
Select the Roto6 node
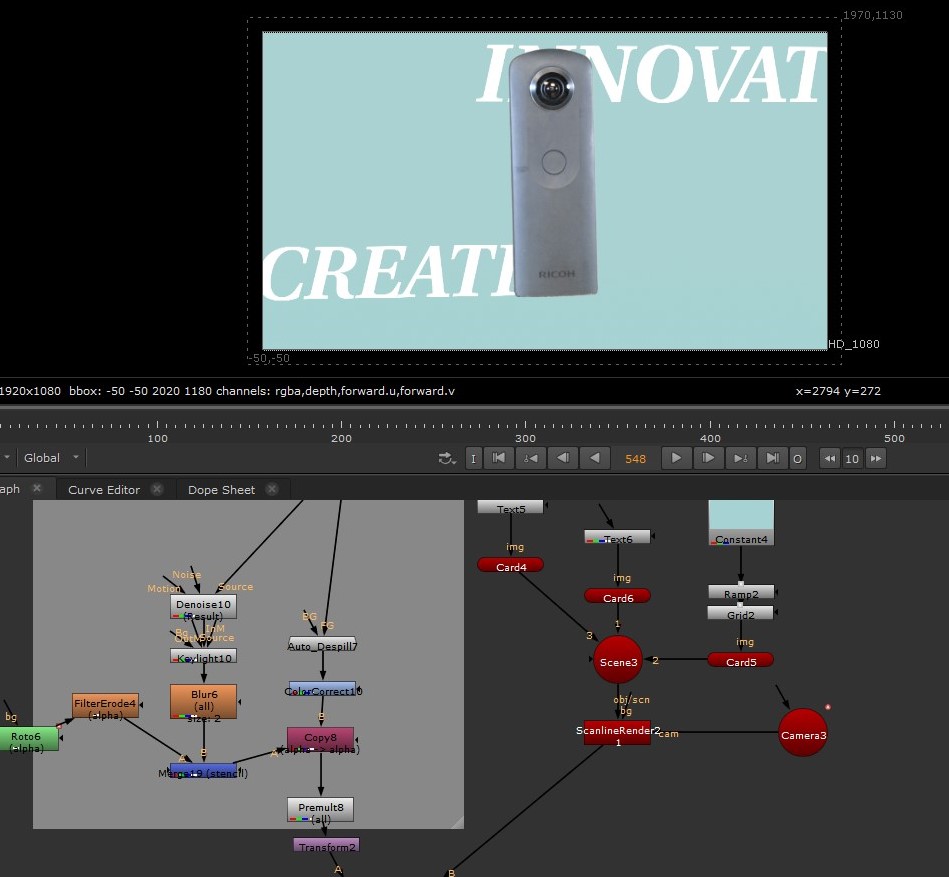28,739
